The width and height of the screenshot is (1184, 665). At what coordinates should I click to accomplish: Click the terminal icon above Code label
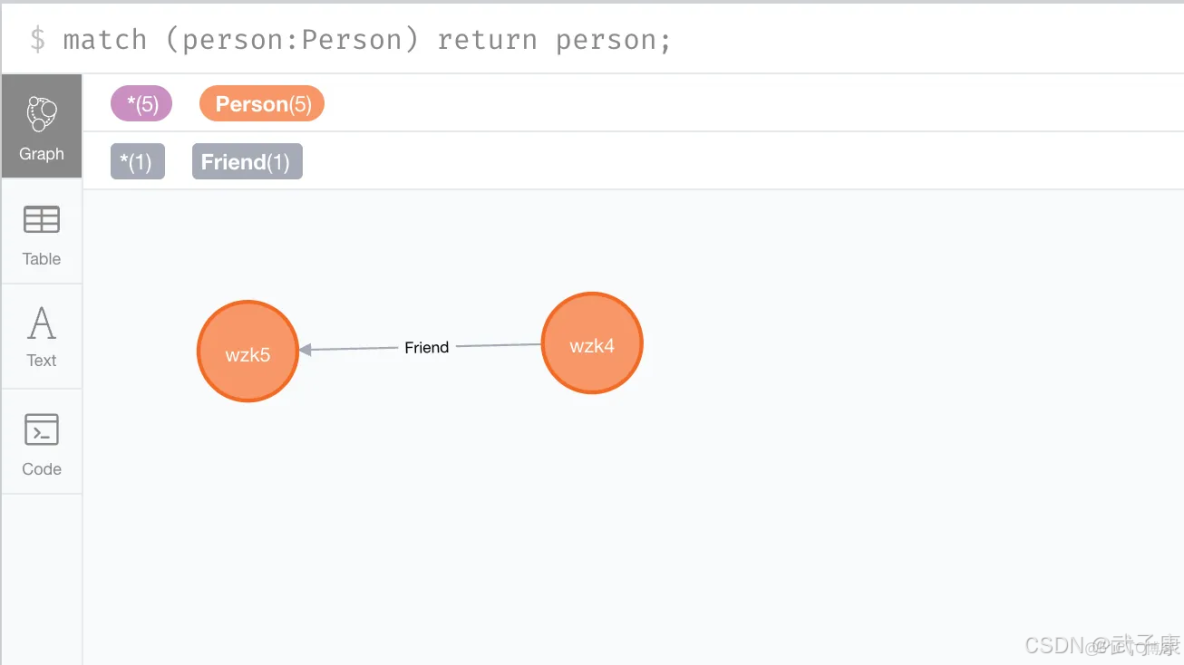point(41,429)
